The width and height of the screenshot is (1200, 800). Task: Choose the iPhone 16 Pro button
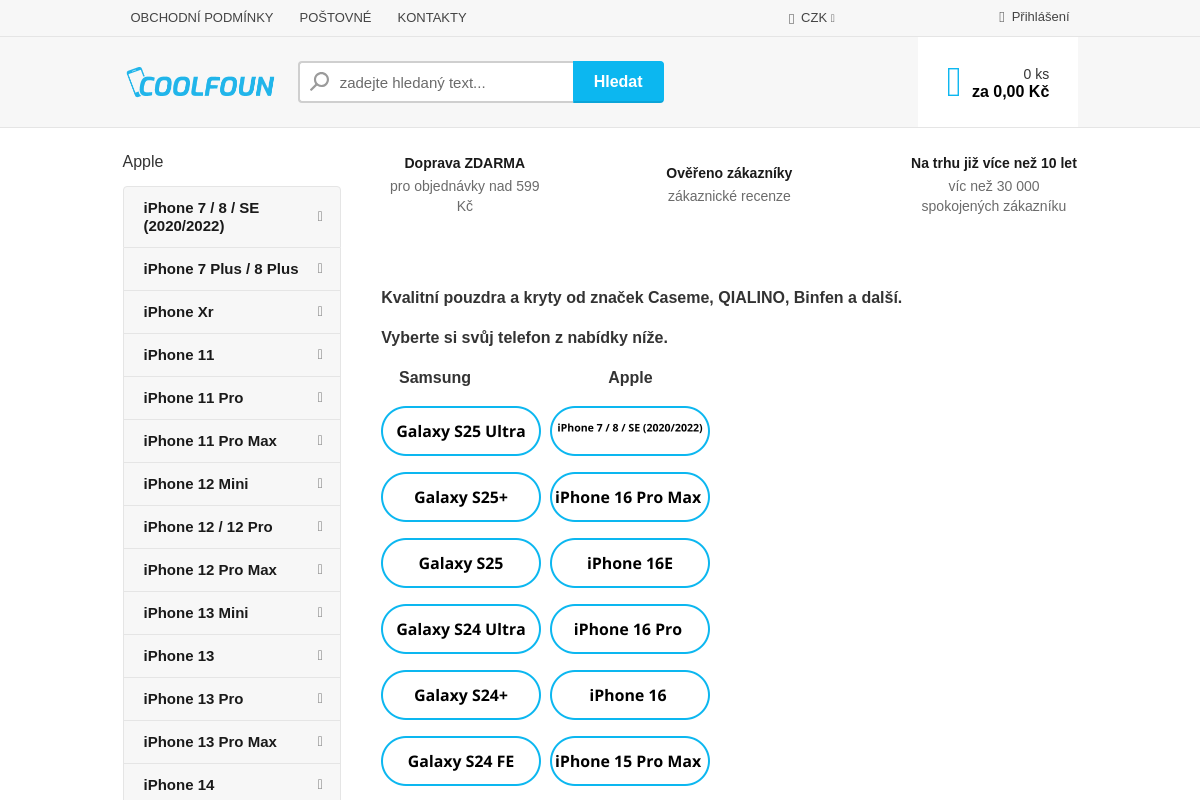630,629
